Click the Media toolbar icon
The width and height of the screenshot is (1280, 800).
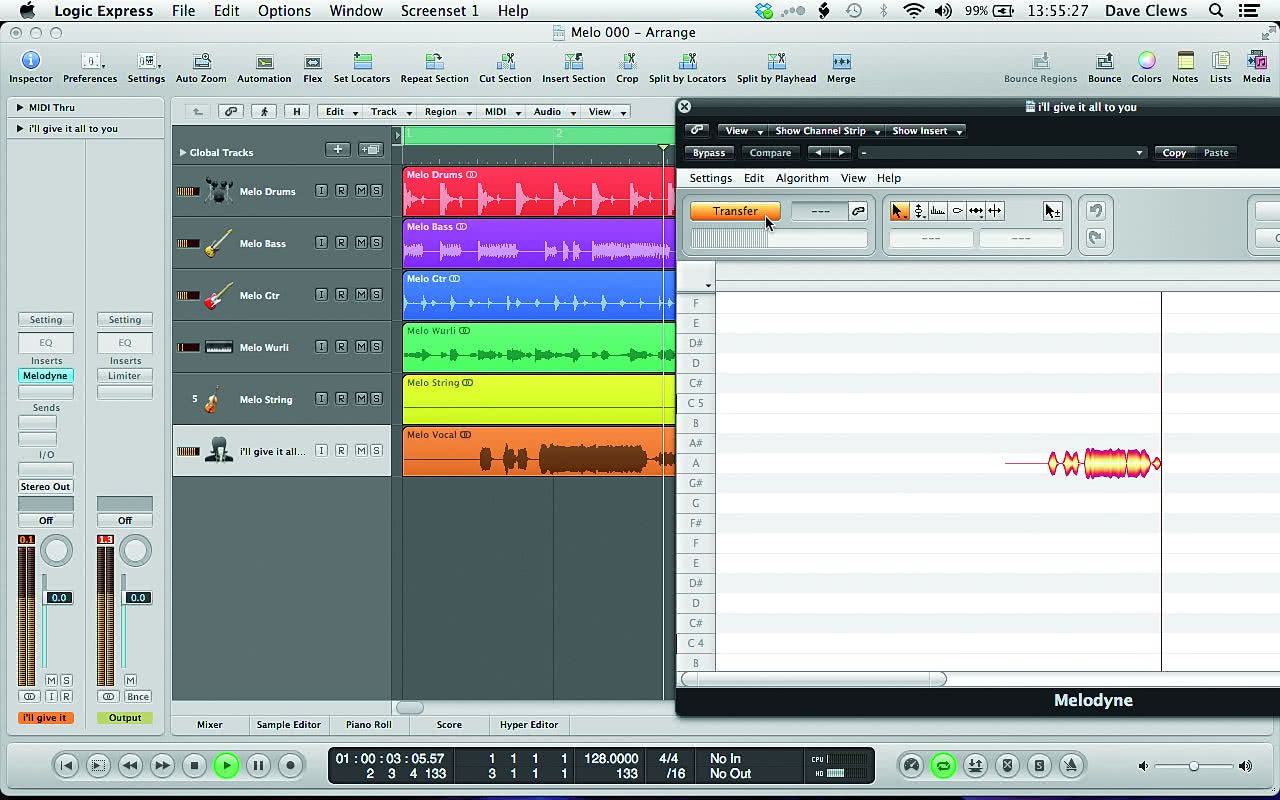pyautogui.click(x=1257, y=62)
